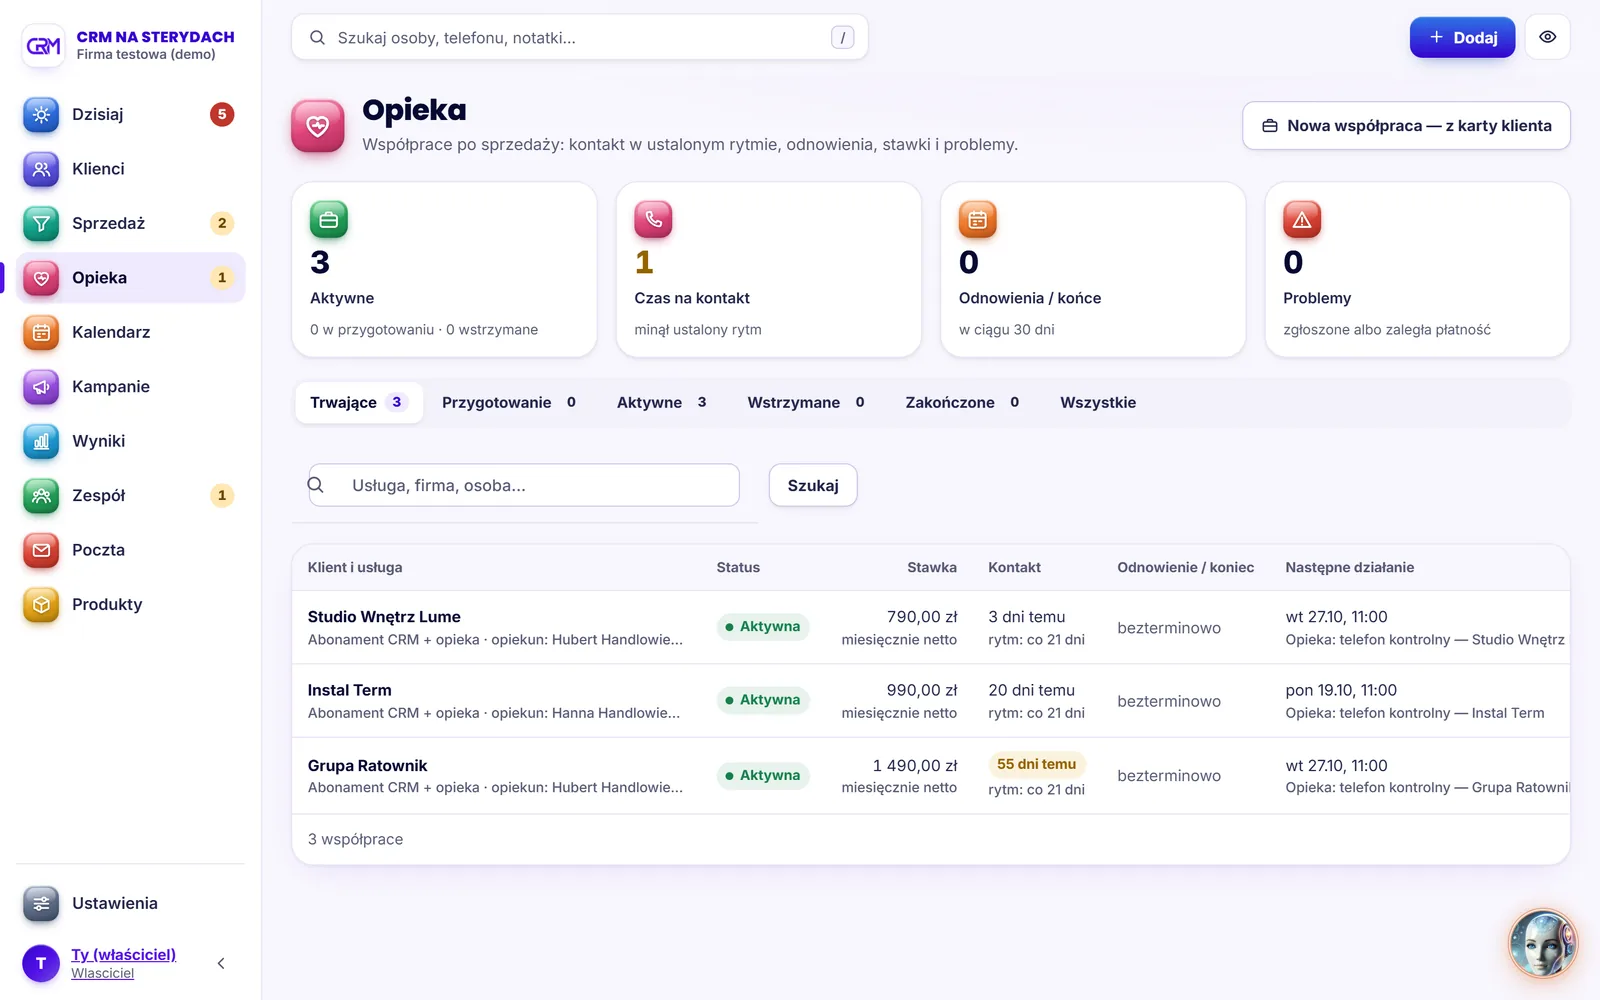
Task: Open the Wlasciciel role link
Action: point(103,973)
